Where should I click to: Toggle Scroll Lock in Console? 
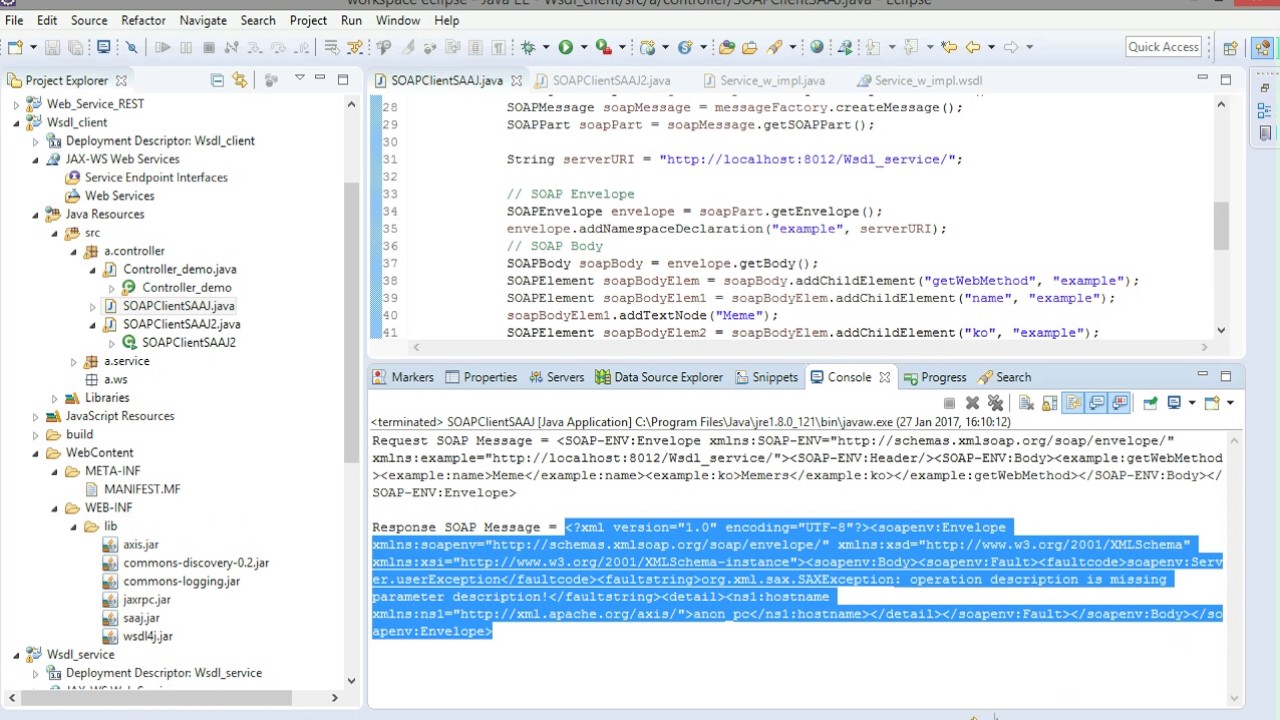click(x=1049, y=403)
